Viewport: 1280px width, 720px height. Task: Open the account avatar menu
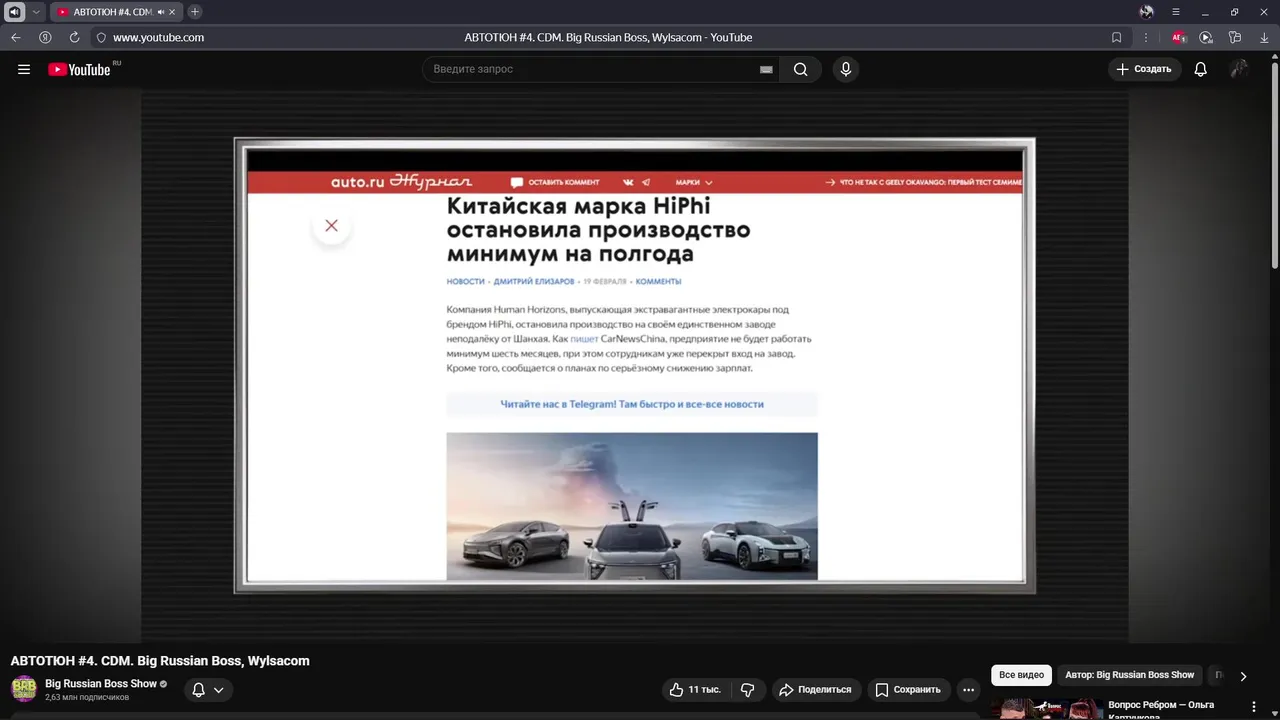click(x=1239, y=69)
